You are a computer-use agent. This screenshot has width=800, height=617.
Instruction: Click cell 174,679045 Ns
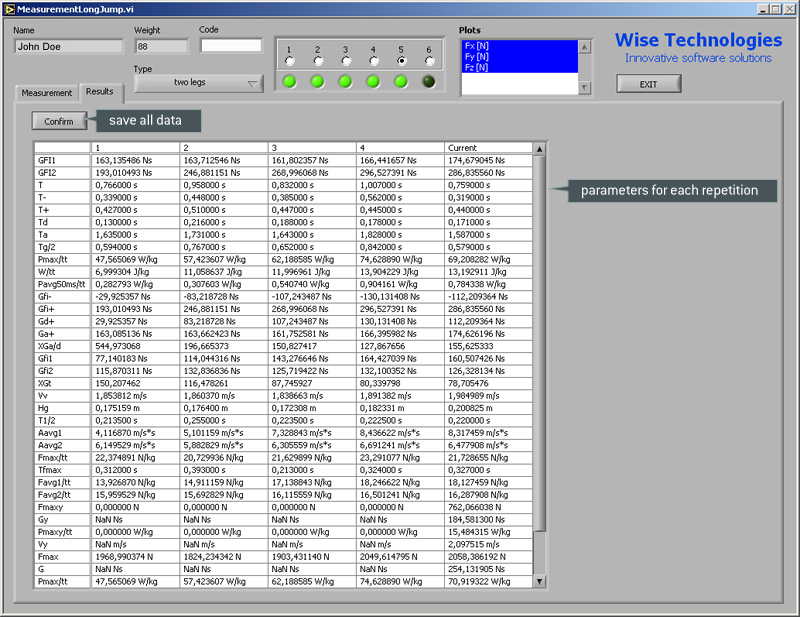point(488,160)
